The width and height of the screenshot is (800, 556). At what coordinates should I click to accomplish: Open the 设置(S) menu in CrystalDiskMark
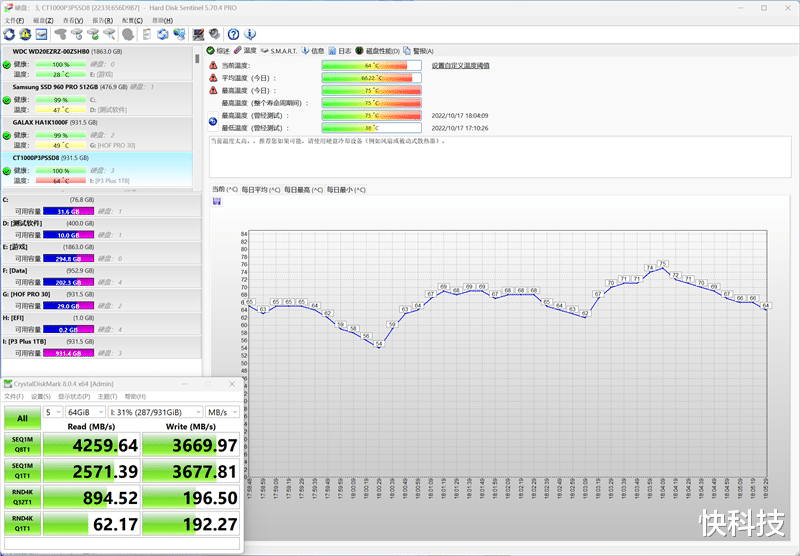coord(40,397)
